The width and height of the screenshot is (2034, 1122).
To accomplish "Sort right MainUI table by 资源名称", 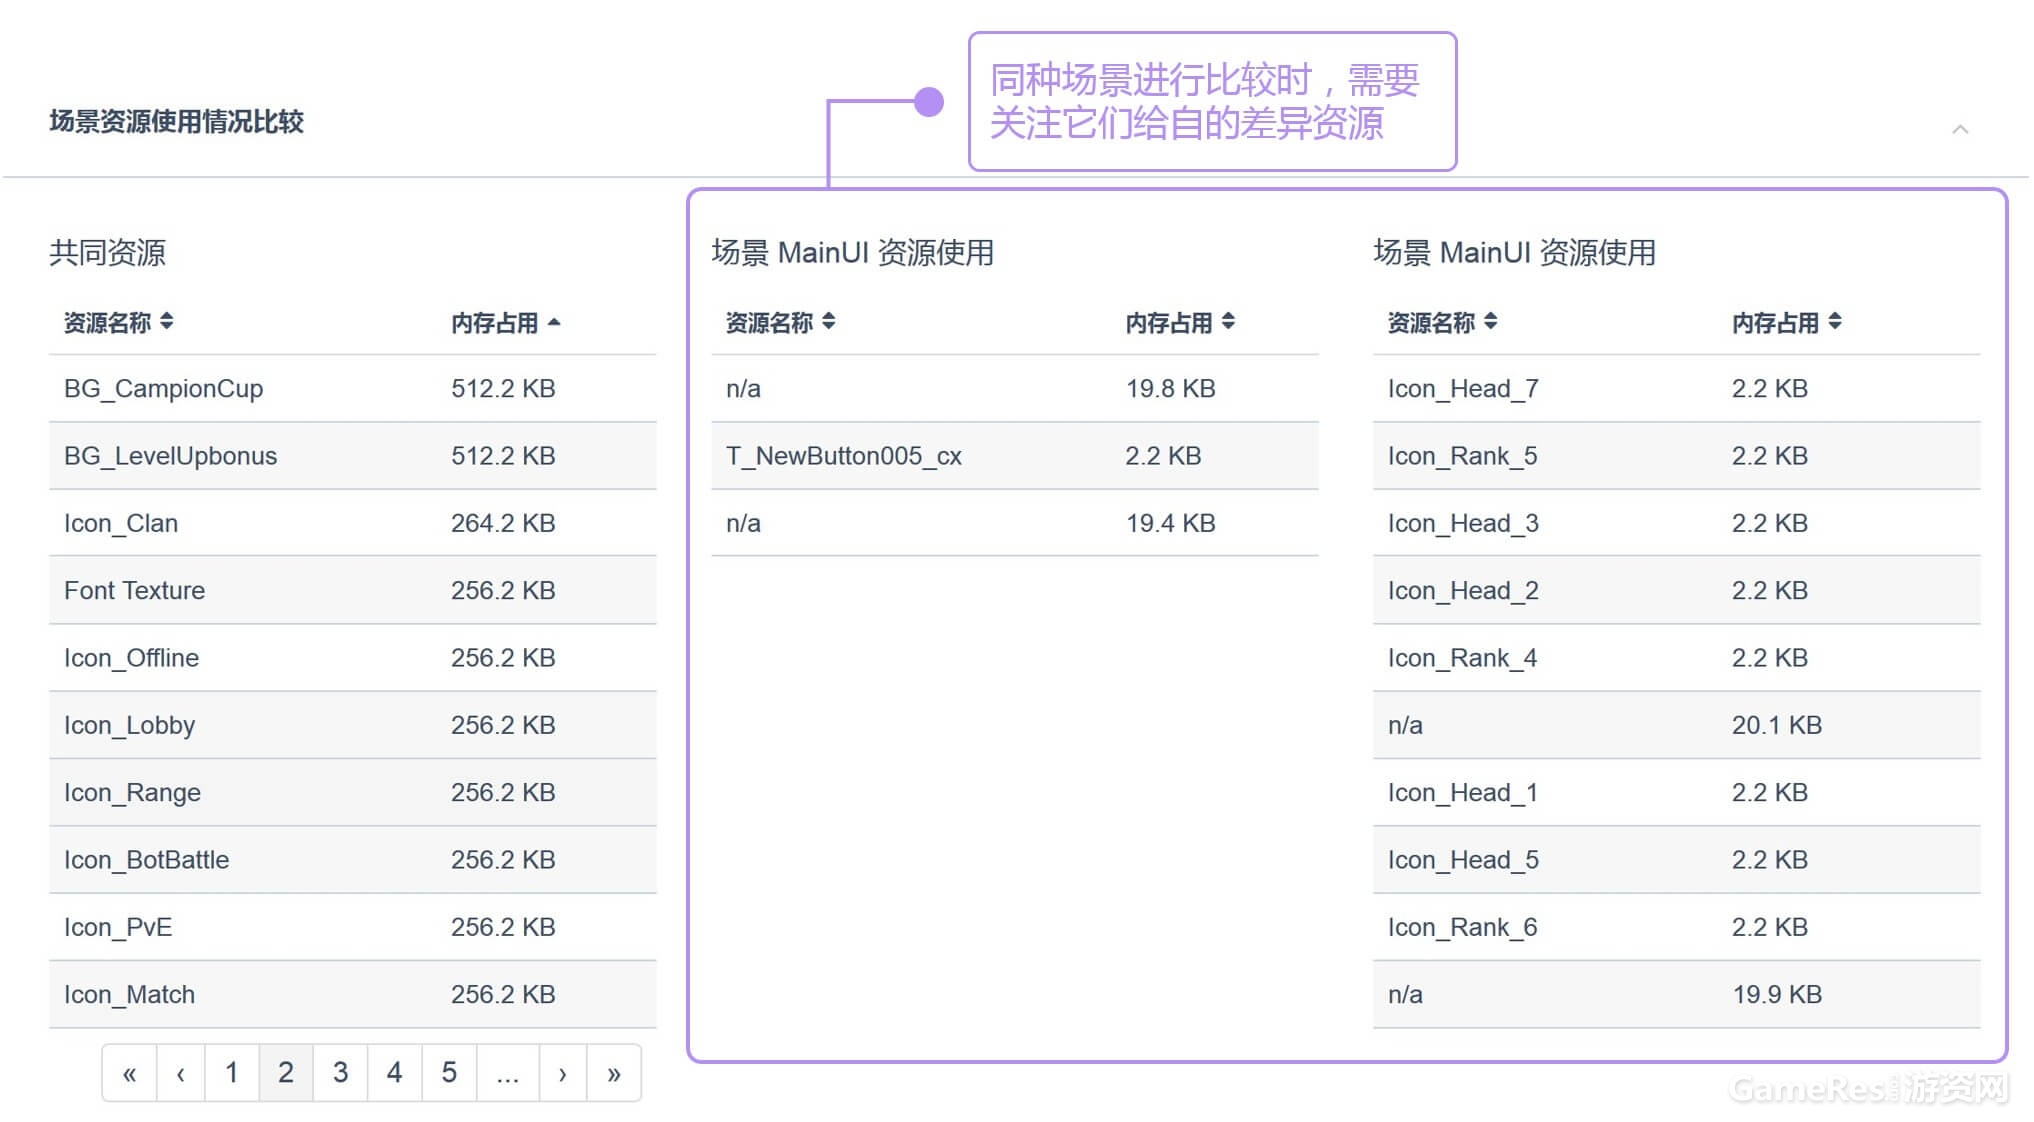I will [x=1442, y=322].
